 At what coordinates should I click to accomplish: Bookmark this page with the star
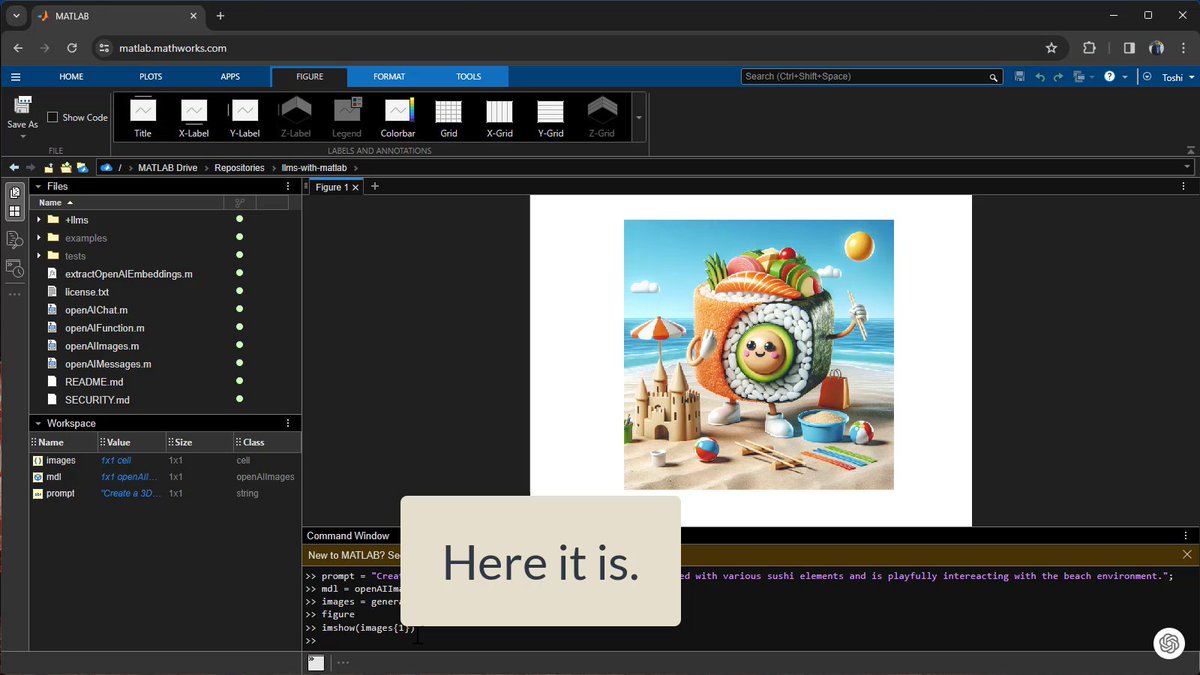pos(1051,47)
